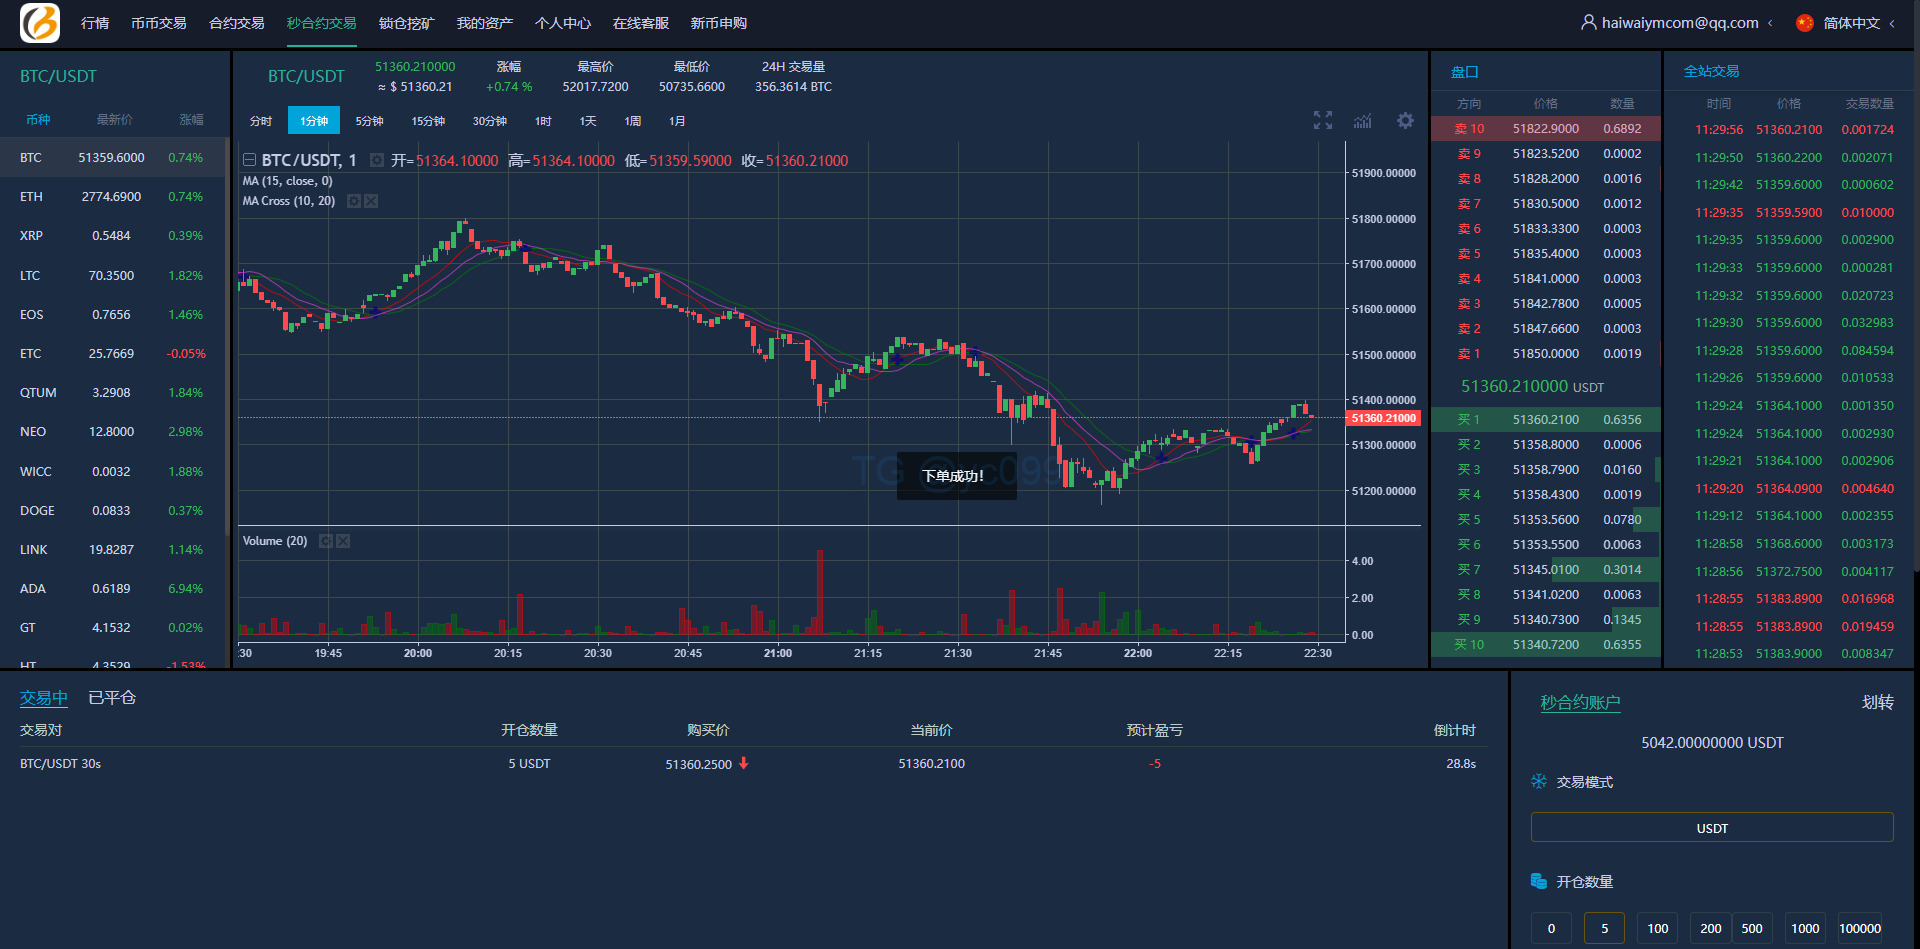The image size is (1920, 949).
Task: Select 100 as the open position amount
Action: click(1657, 928)
